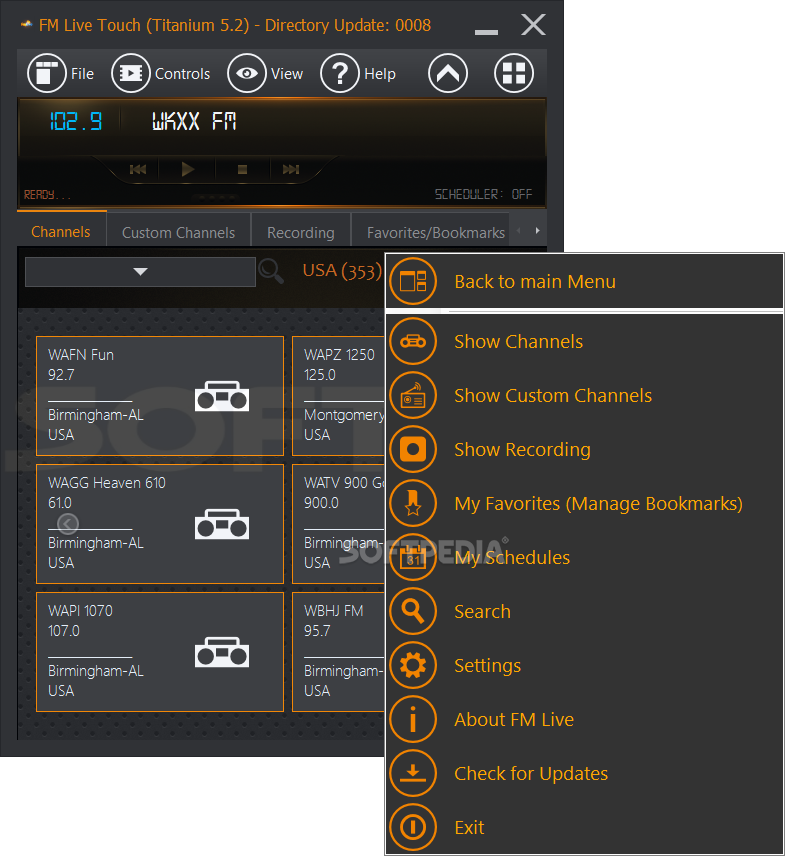Click the SCHEDULER: OFF status text
This screenshot has height=856, width=785.
(483, 194)
